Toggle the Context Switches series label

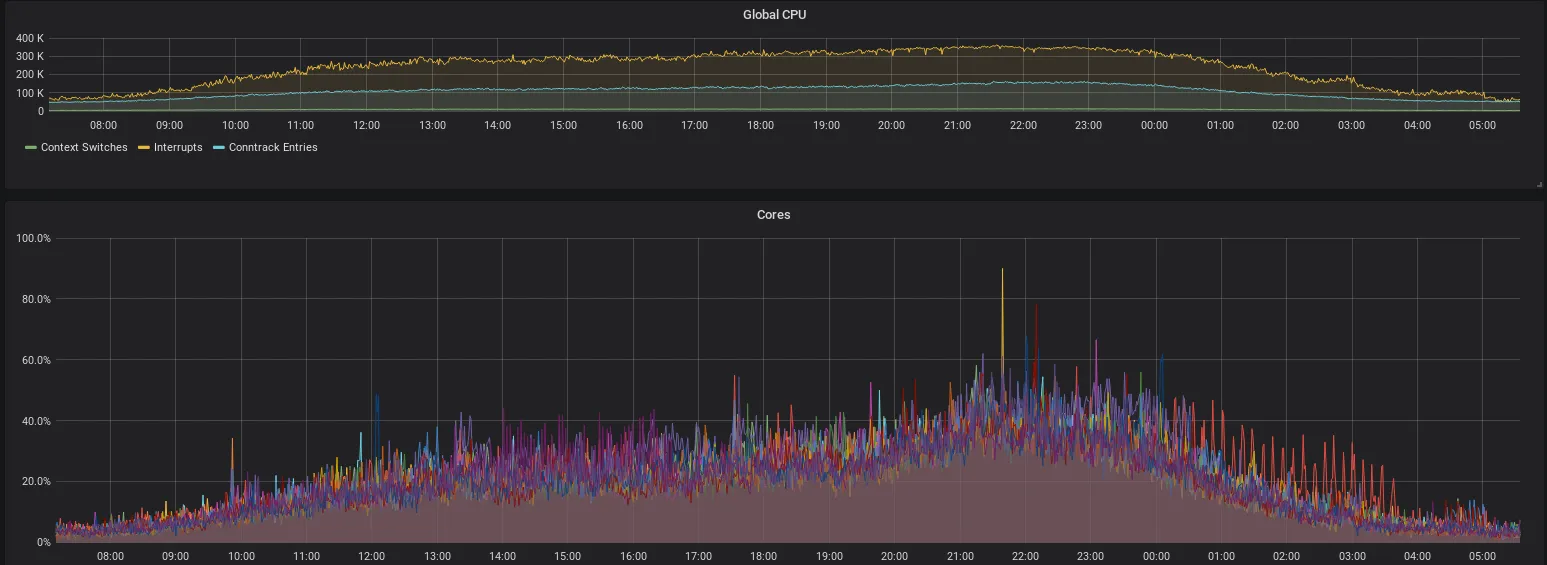coord(84,148)
